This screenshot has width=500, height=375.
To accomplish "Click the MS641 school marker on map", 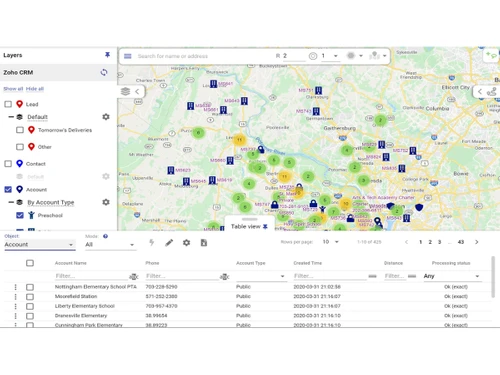I will [x=213, y=84].
